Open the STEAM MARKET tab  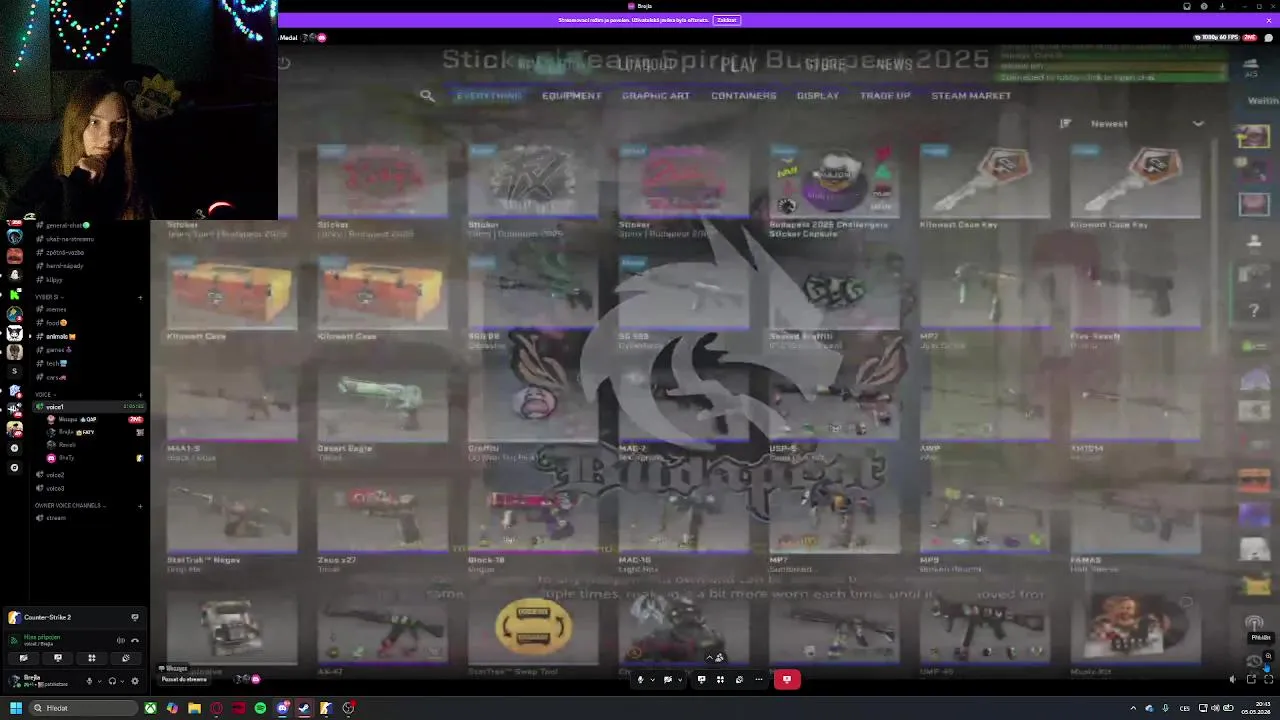tap(971, 96)
